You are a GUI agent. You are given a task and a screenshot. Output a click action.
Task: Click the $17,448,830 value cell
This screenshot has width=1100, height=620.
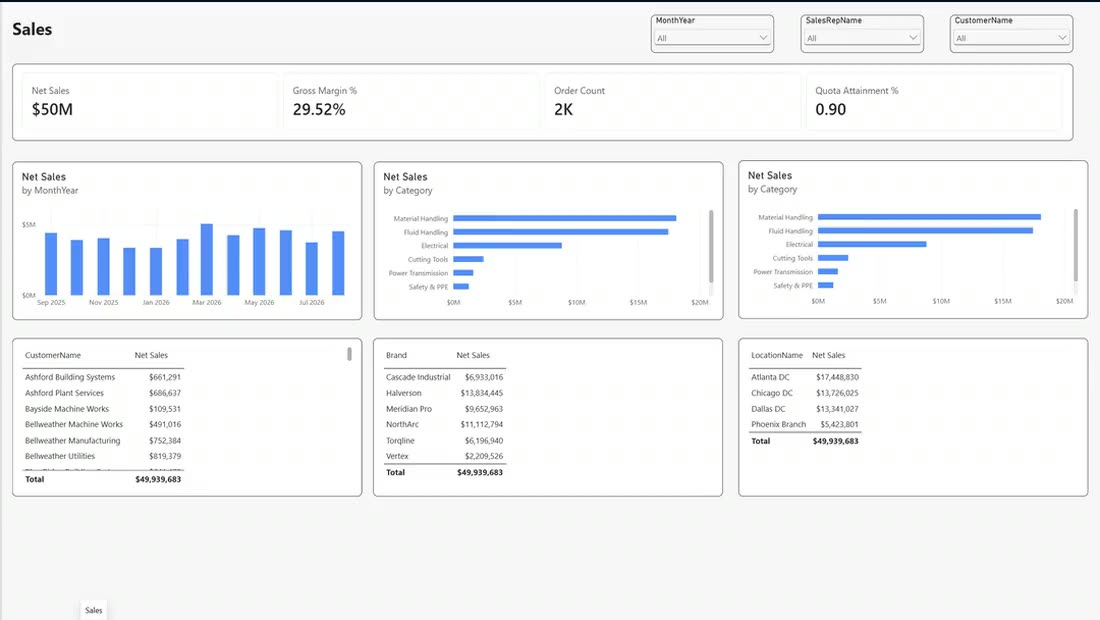click(x=837, y=377)
